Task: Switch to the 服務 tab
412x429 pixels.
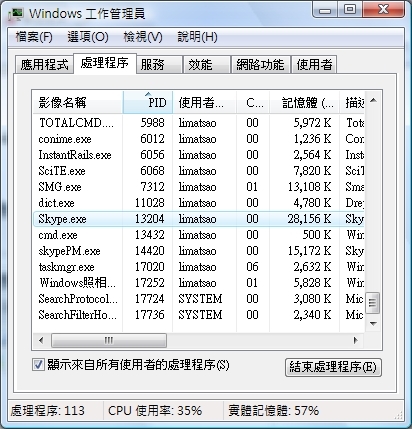Action: coord(159,64)
